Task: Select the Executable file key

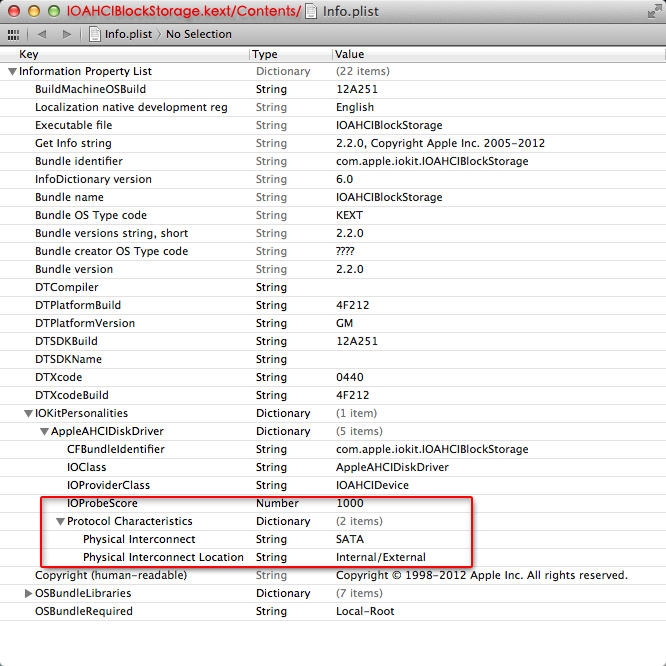Action: coord(73,125)
